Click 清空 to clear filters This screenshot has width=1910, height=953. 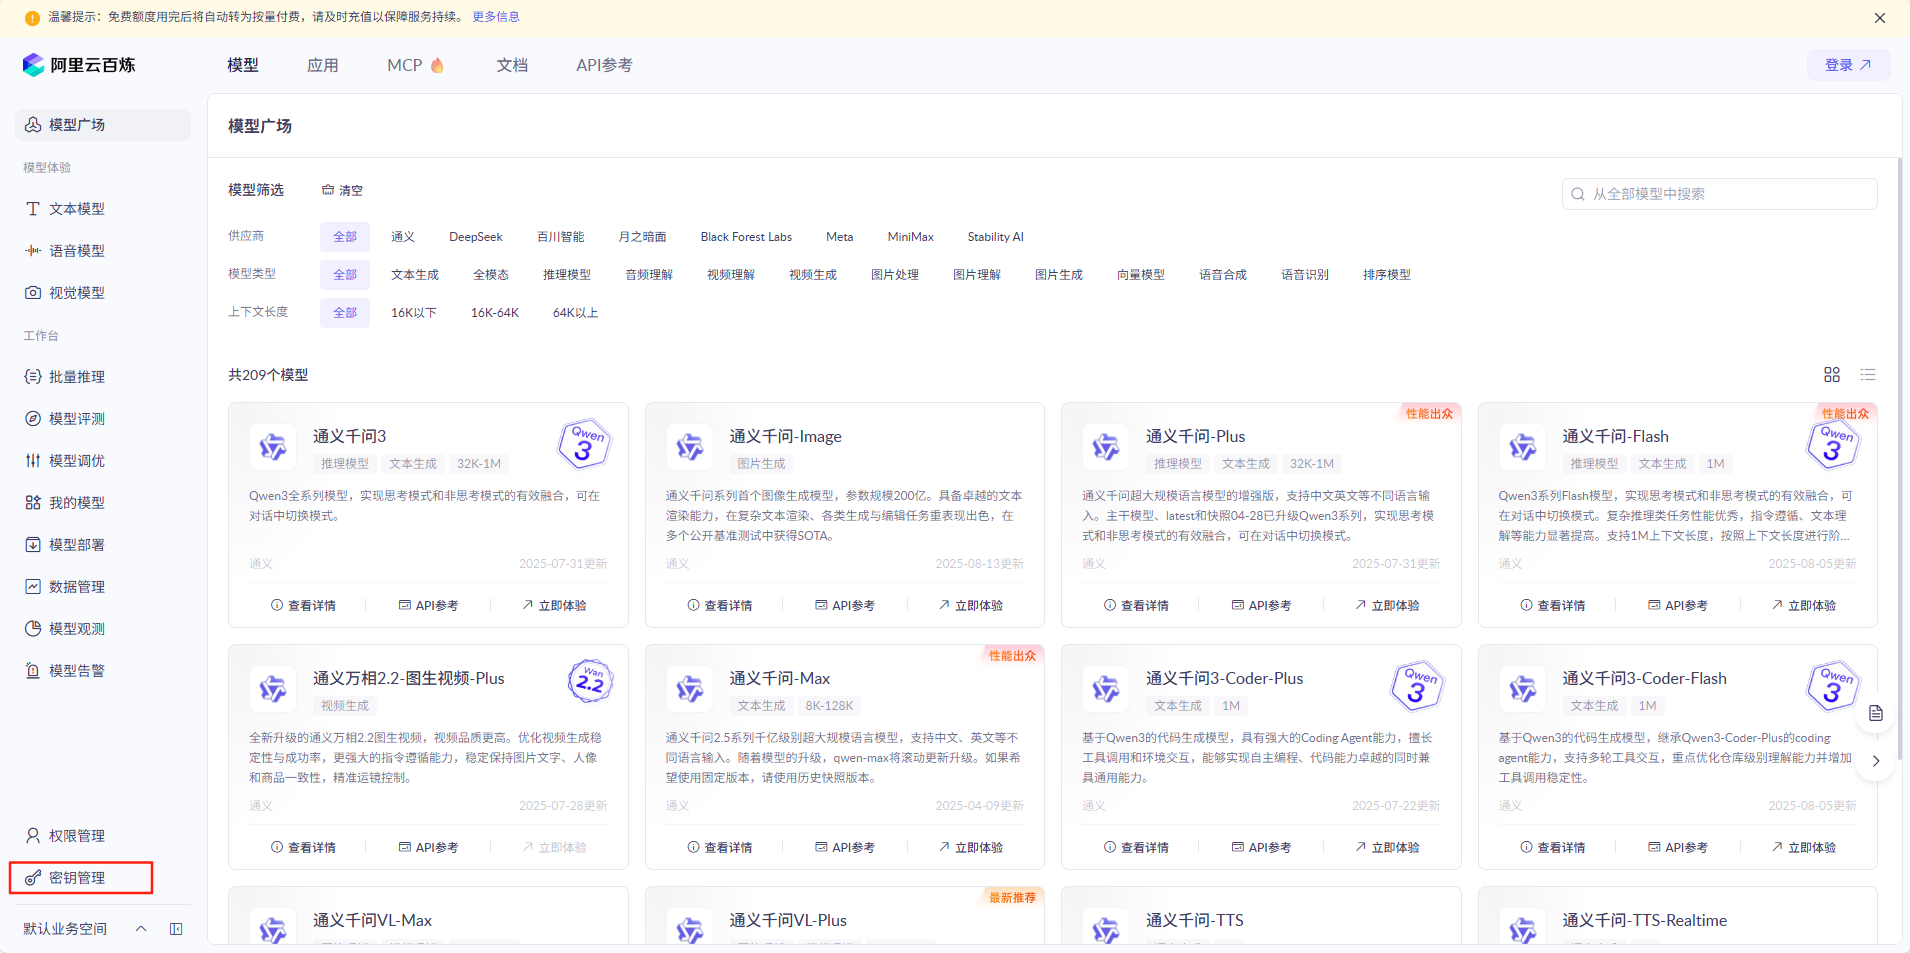pyautogui.click(x=342, y=190)
